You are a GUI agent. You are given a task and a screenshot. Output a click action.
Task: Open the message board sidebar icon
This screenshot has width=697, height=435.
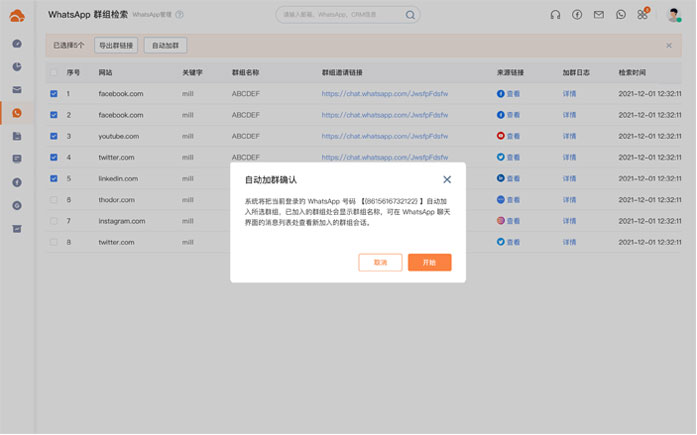[17, 159]
